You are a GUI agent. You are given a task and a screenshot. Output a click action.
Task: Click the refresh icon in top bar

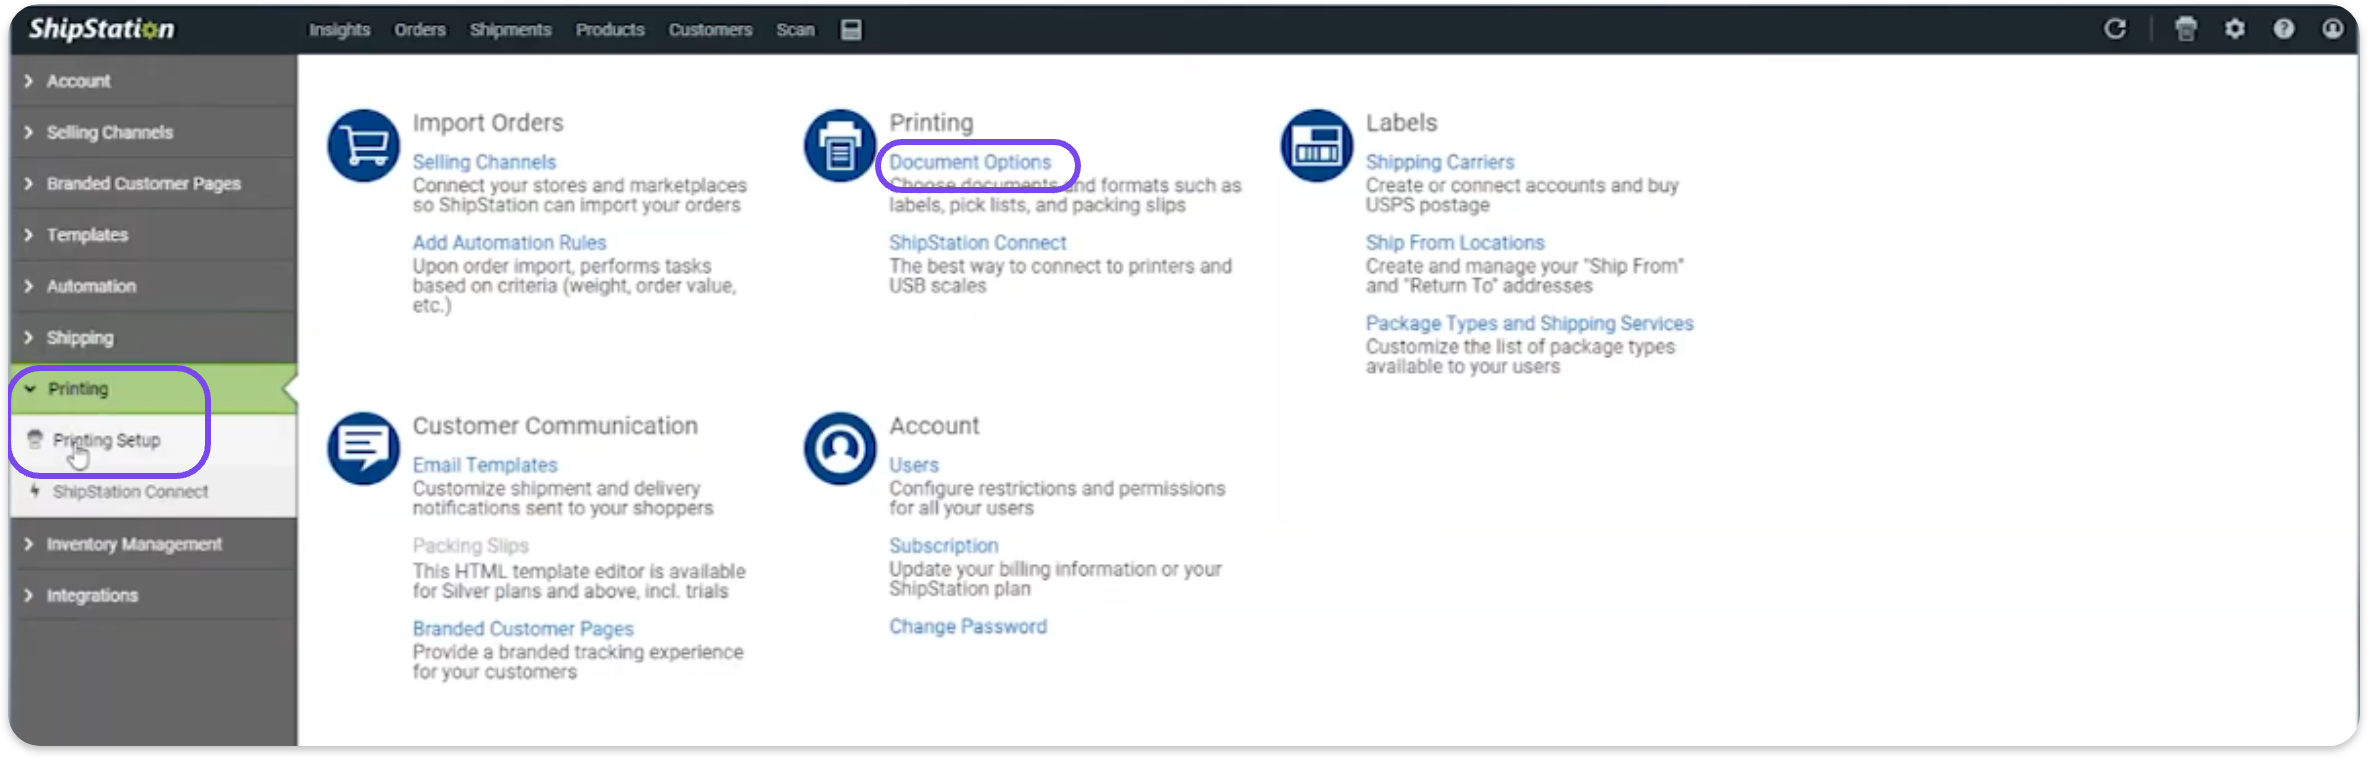click(2115, 29)
